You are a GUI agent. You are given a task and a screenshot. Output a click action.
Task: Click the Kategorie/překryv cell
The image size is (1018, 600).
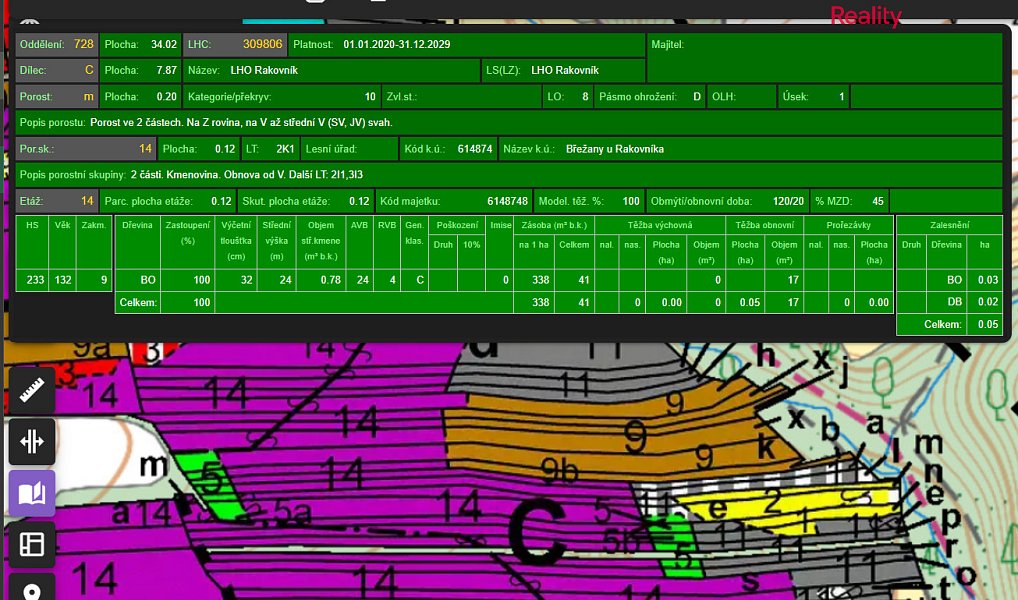282,96
